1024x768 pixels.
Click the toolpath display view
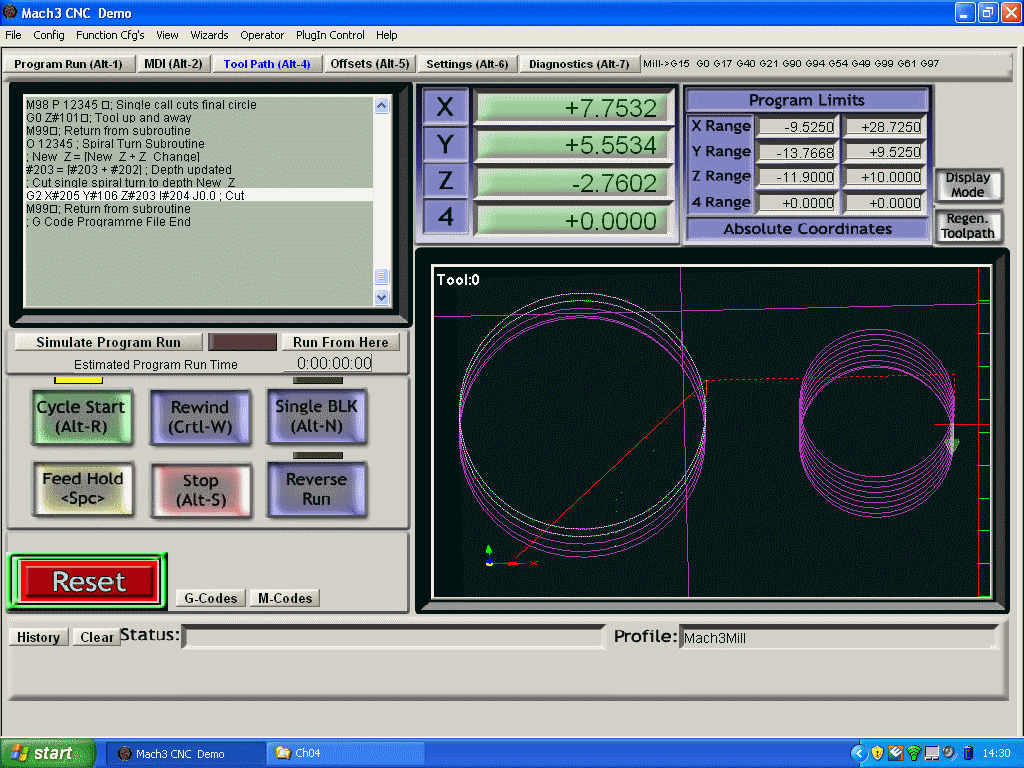point(711,432)
